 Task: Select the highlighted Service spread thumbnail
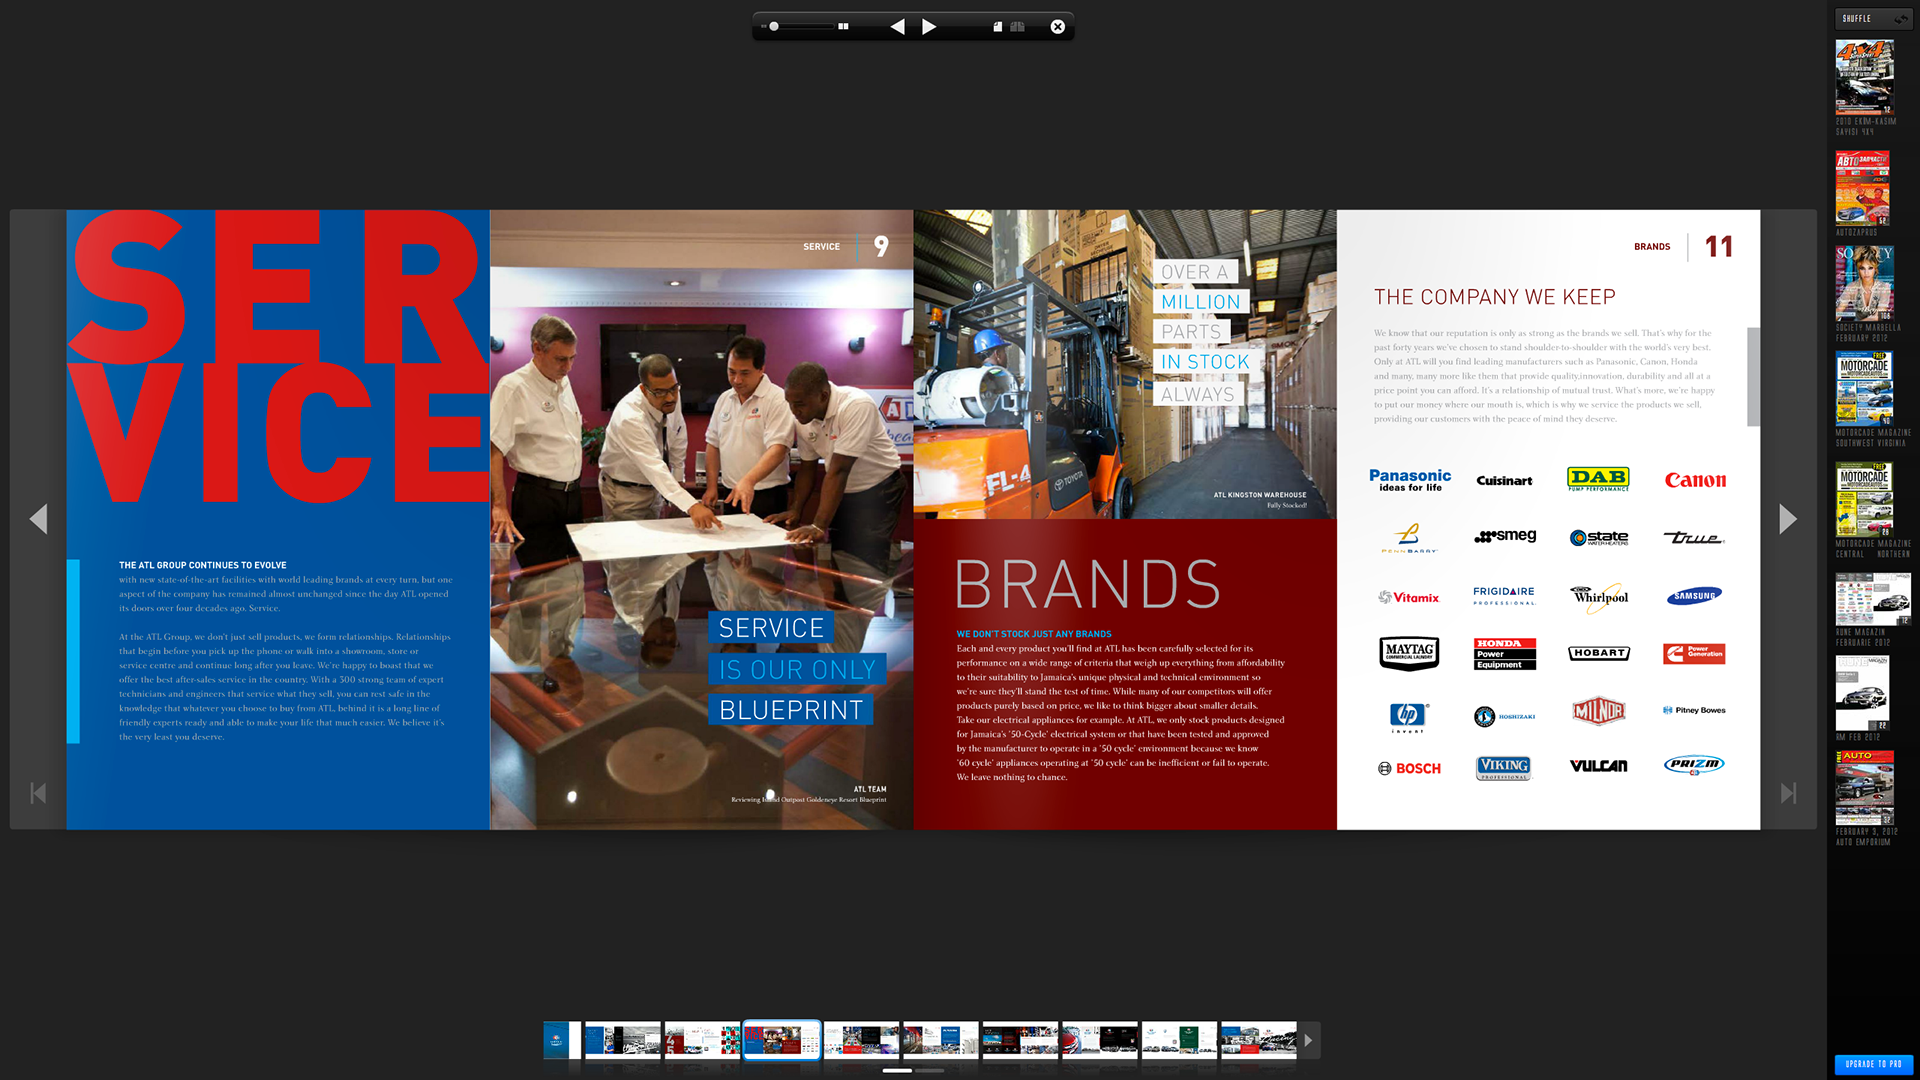click(782, 1040)
